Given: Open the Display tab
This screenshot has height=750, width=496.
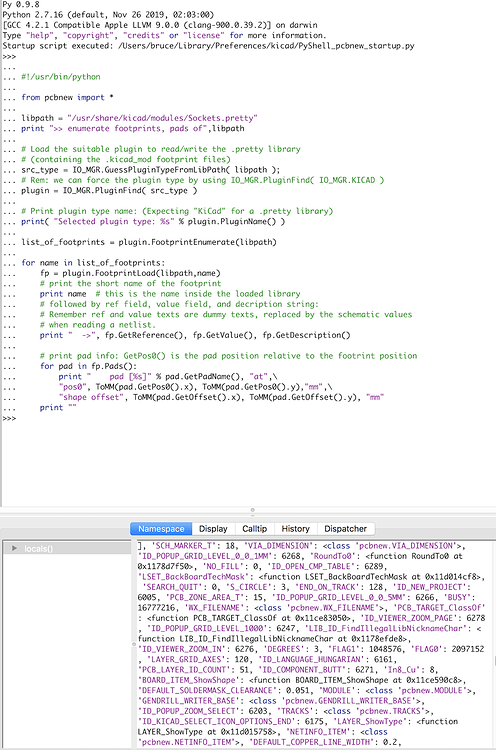Looking at the screenshot, I should click(213, 529).
